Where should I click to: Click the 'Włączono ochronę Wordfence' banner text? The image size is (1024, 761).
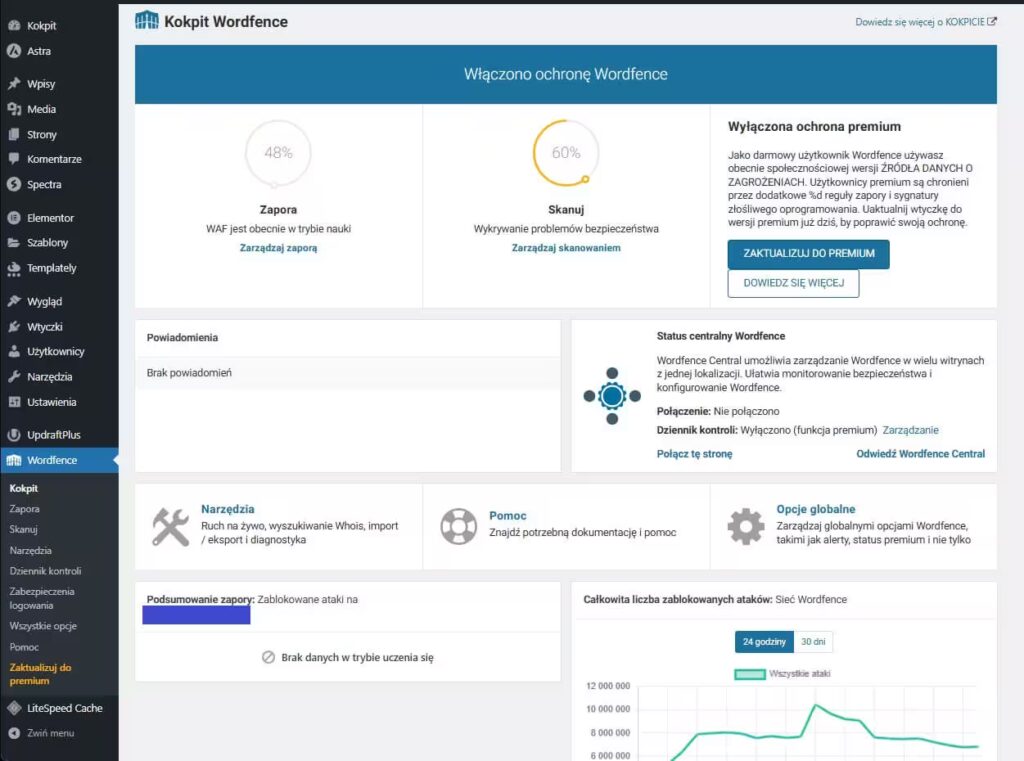566,74
